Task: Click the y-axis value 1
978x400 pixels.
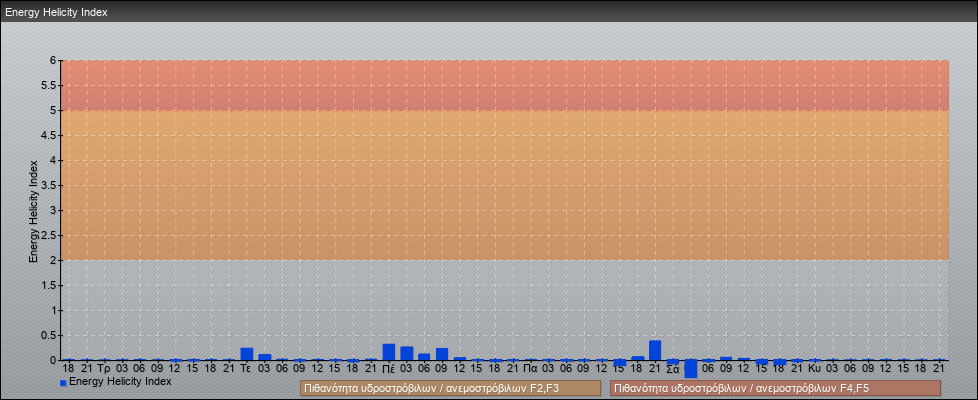Action: [x=54, y=310]
